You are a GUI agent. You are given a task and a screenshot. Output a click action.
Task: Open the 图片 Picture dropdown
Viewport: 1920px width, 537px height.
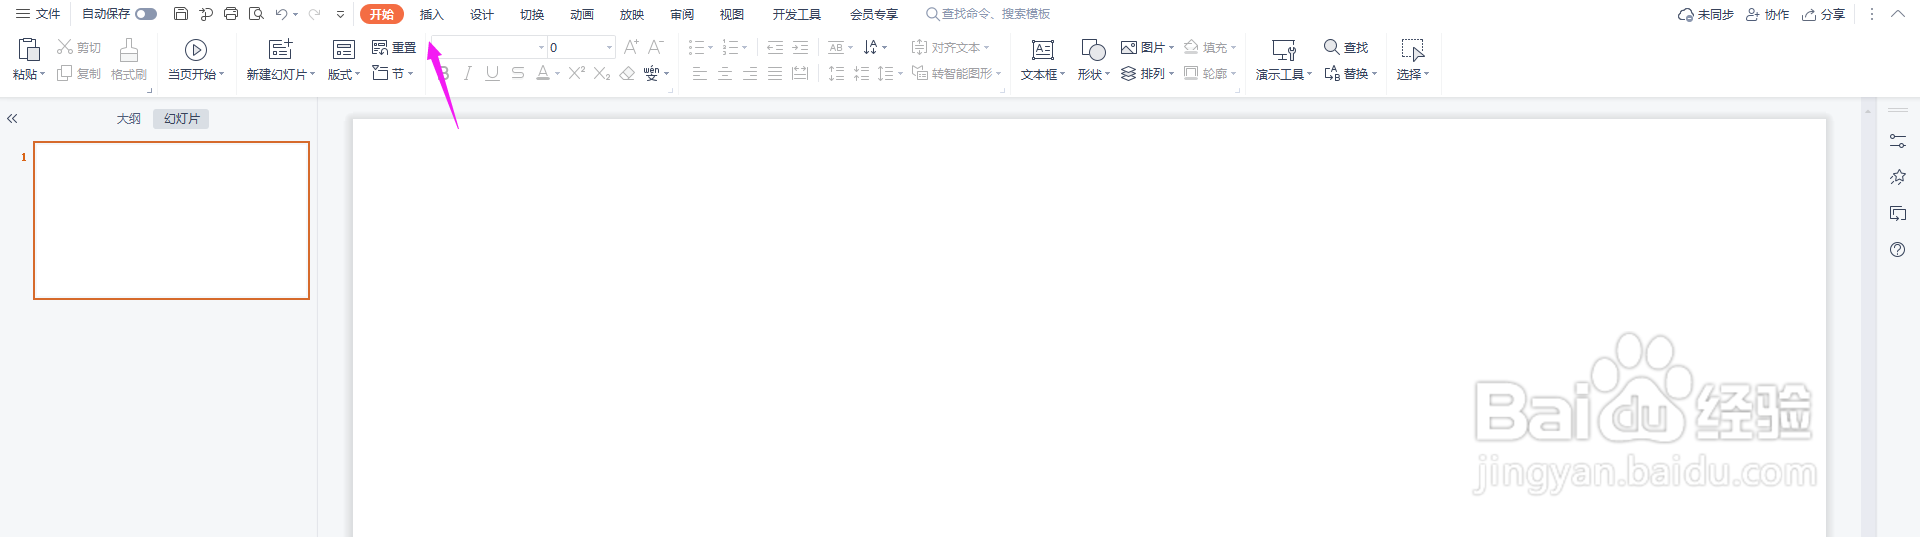coord(1147,47)
